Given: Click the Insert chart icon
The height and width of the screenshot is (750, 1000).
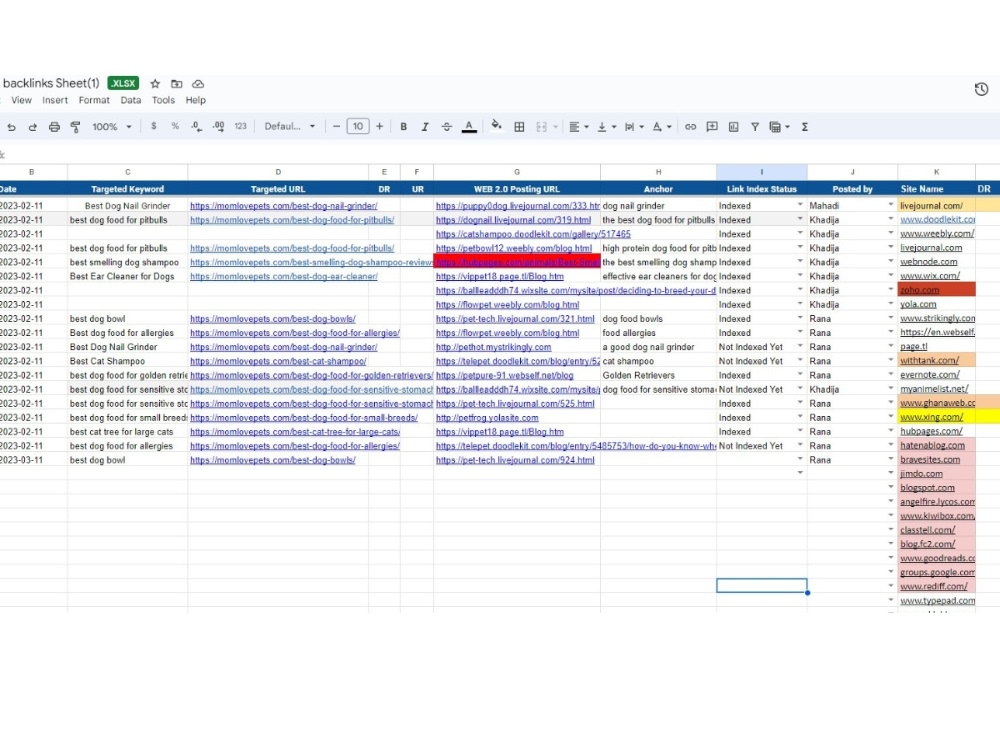Looking at the screenshot, I should point(733,127).
